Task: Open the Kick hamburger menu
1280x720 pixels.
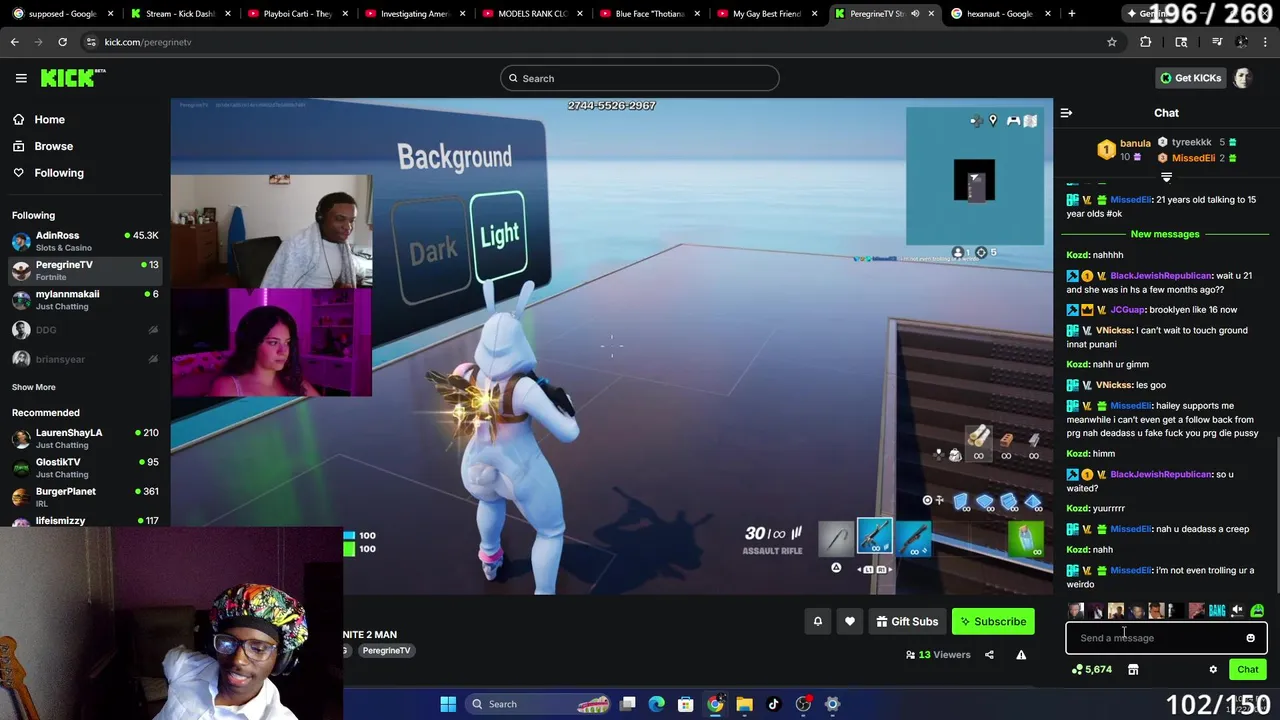Action: [x=20, y=78]
